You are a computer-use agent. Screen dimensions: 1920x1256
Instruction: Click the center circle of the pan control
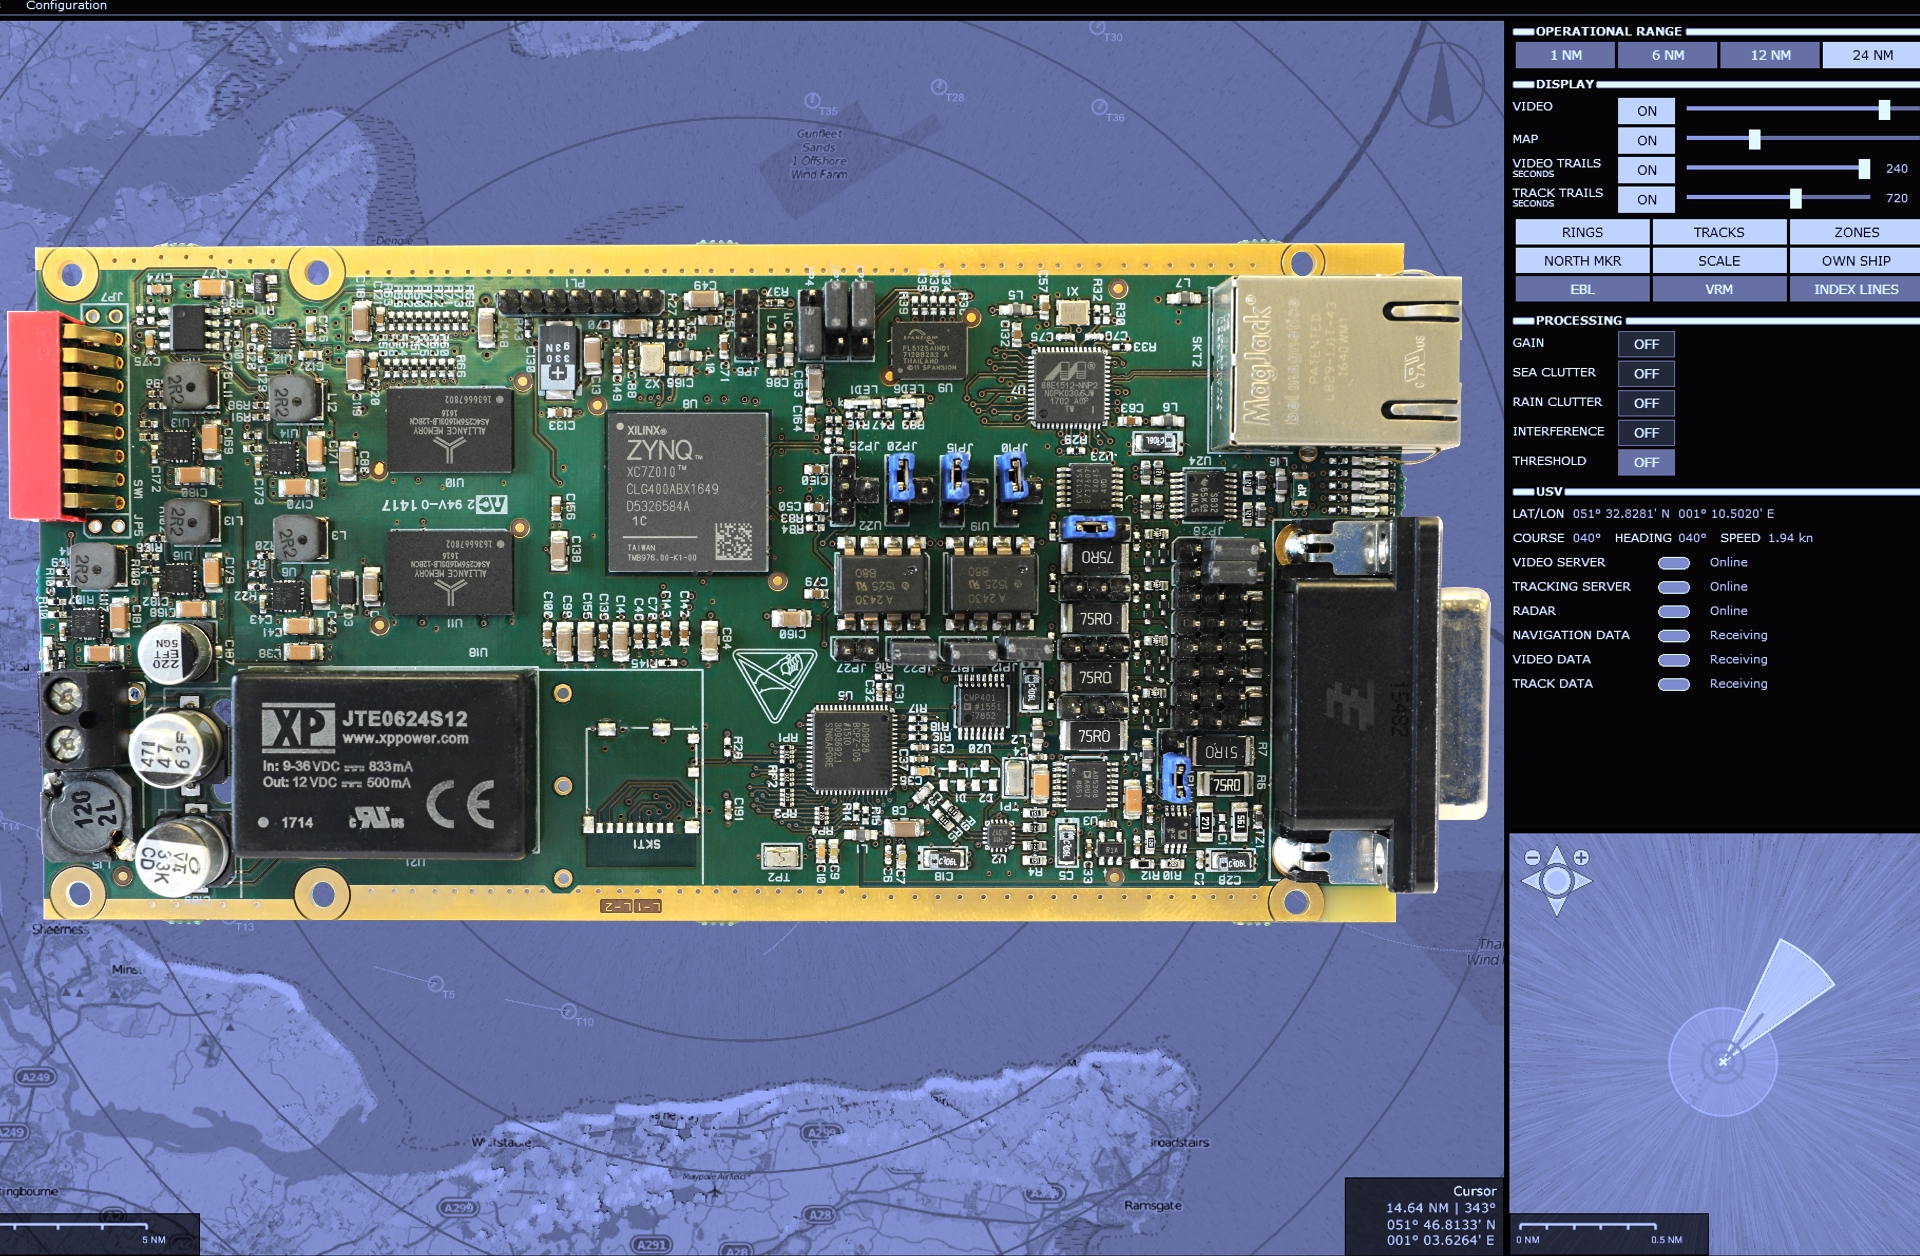click(x=1556, y=880)
